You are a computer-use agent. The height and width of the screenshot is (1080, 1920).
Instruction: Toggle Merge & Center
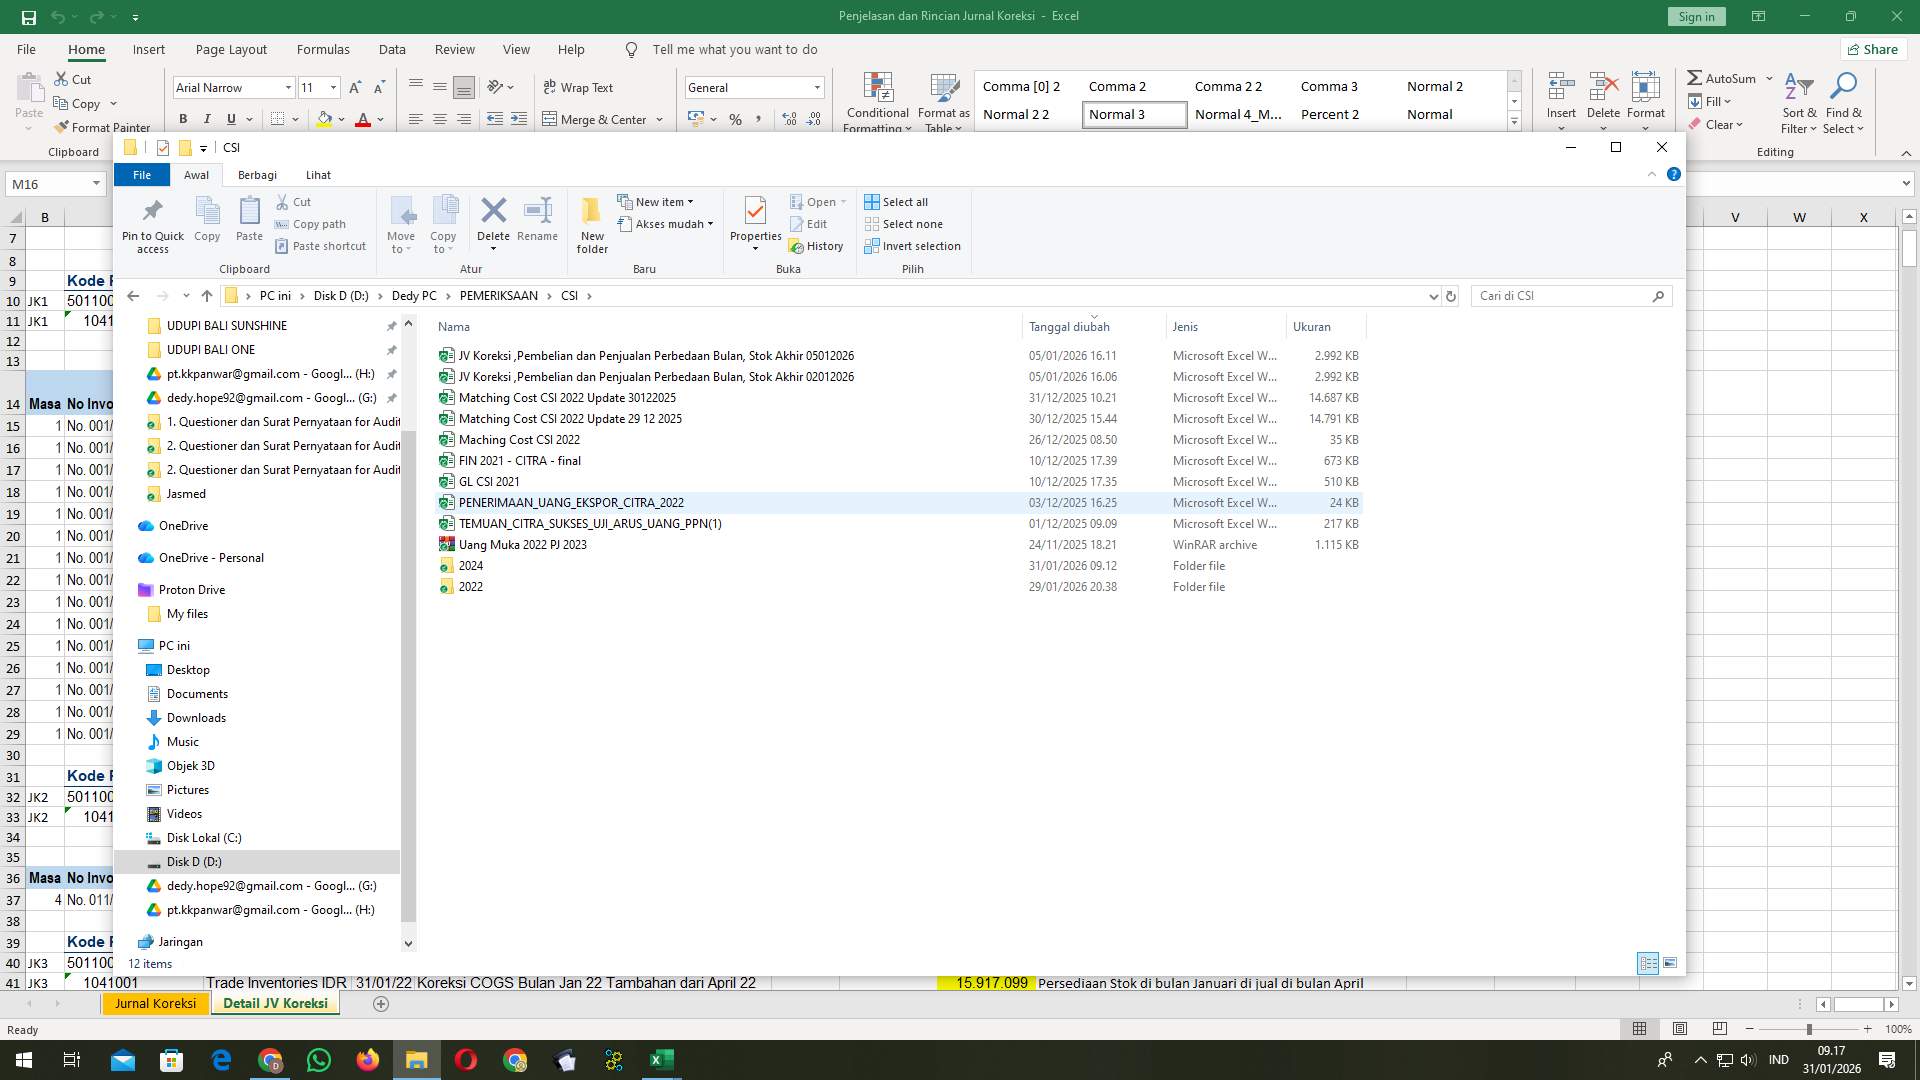coord(596,119)
